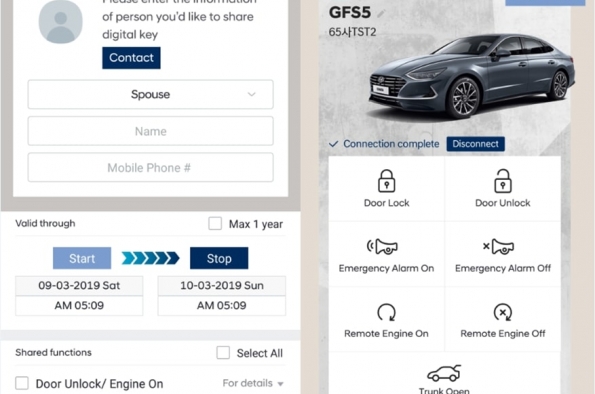This screenshot has width=595, height=394.
Task: Select the Stop validity tab
Action: 219,258
